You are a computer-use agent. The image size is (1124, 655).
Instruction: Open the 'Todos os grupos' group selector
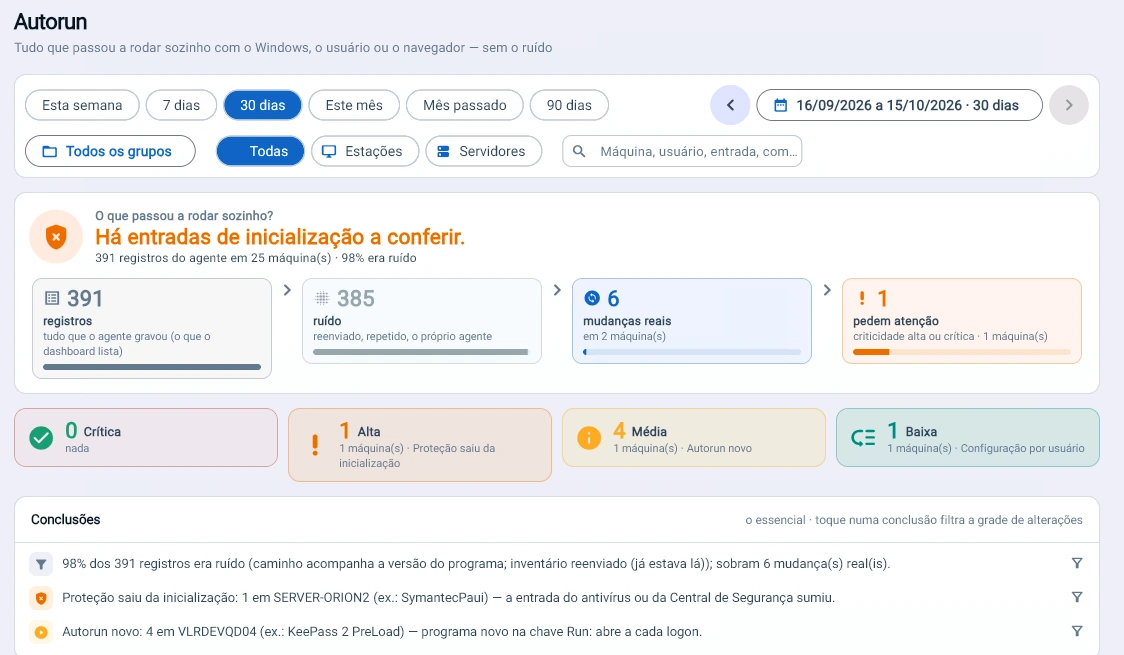pos(110,151)
